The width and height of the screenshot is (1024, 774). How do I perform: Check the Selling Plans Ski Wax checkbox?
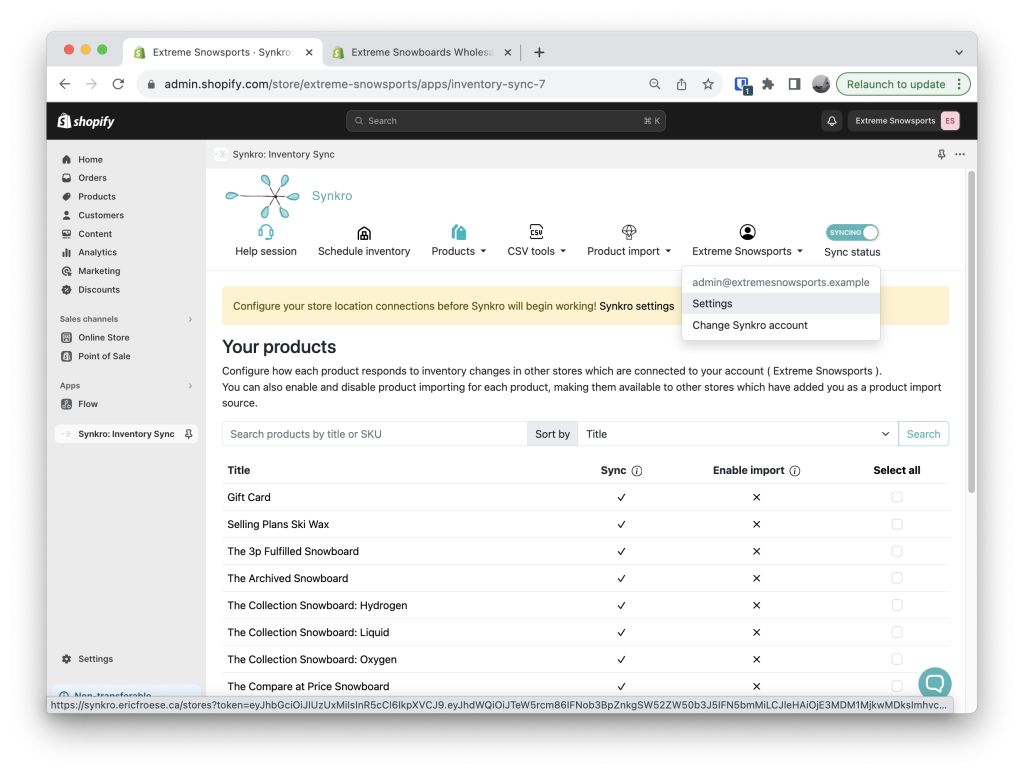[897, 524]
